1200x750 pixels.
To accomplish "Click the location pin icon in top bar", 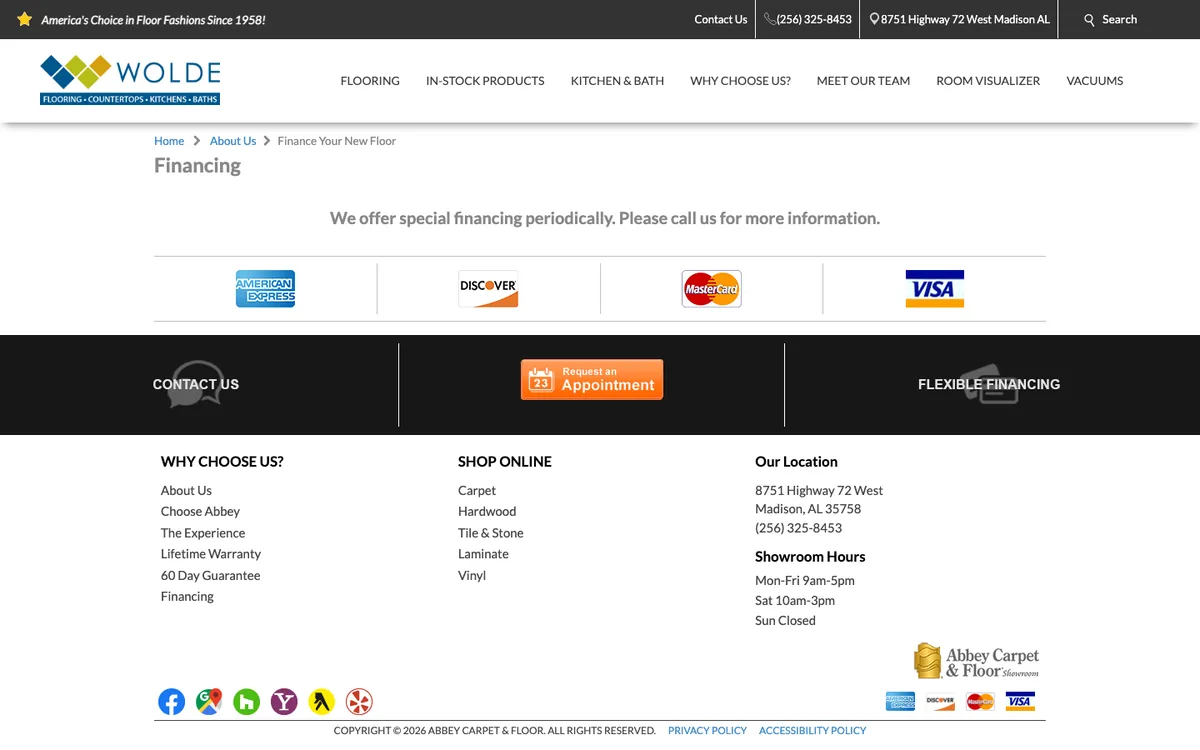I will click(x=874, y=19).
